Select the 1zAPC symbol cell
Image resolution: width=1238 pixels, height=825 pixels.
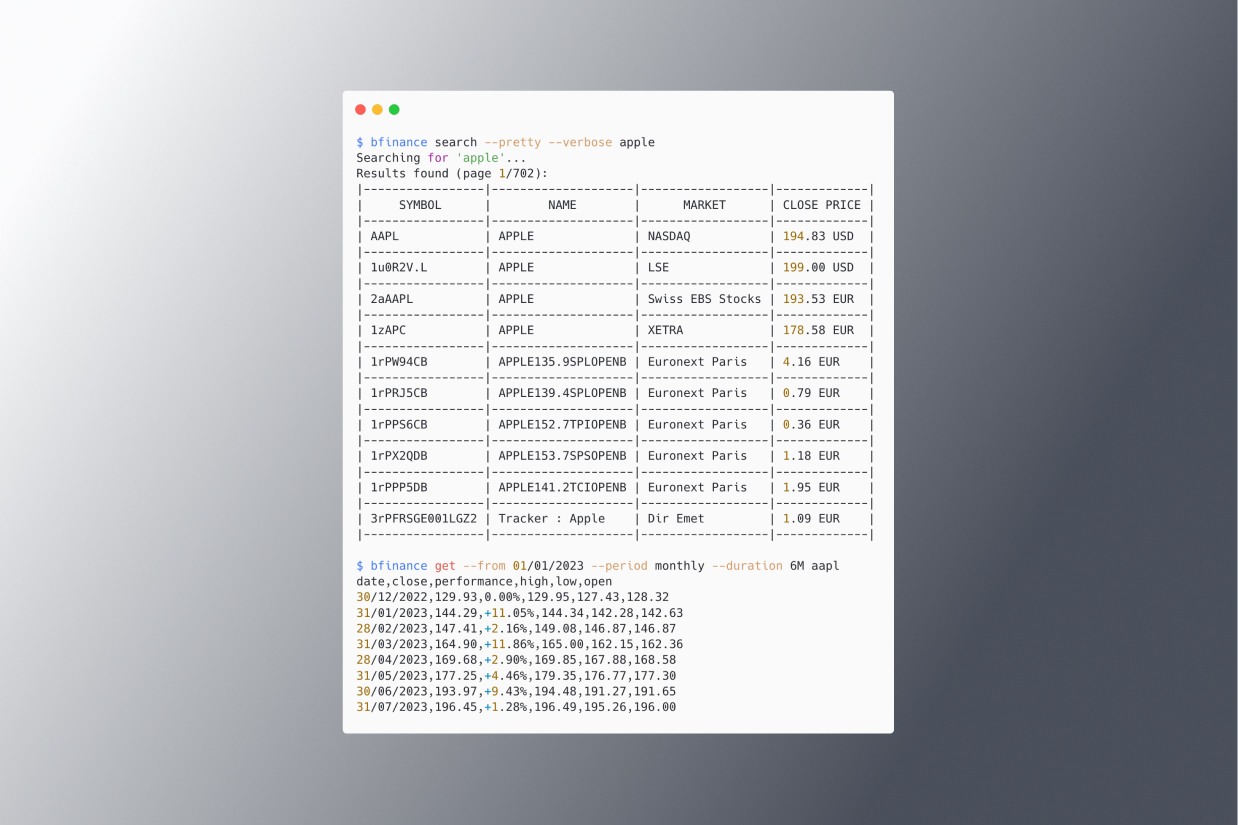tap(388, 330)
